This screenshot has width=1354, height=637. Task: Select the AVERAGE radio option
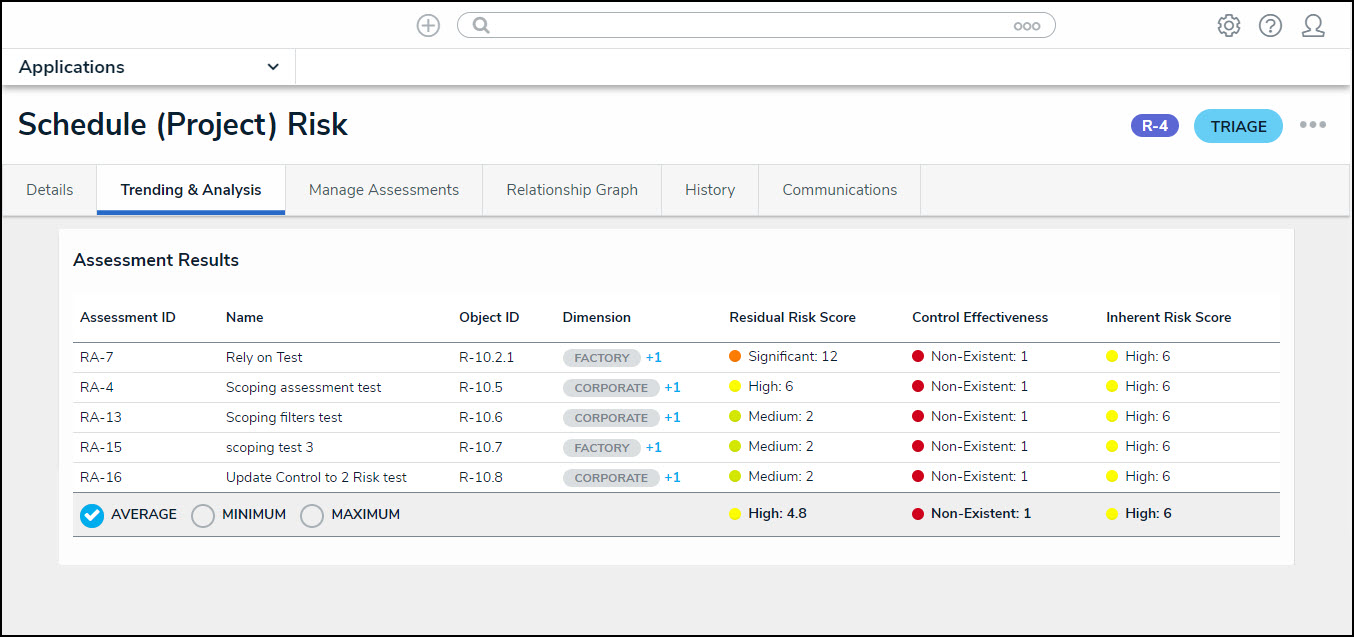click(x=92, y=515)
